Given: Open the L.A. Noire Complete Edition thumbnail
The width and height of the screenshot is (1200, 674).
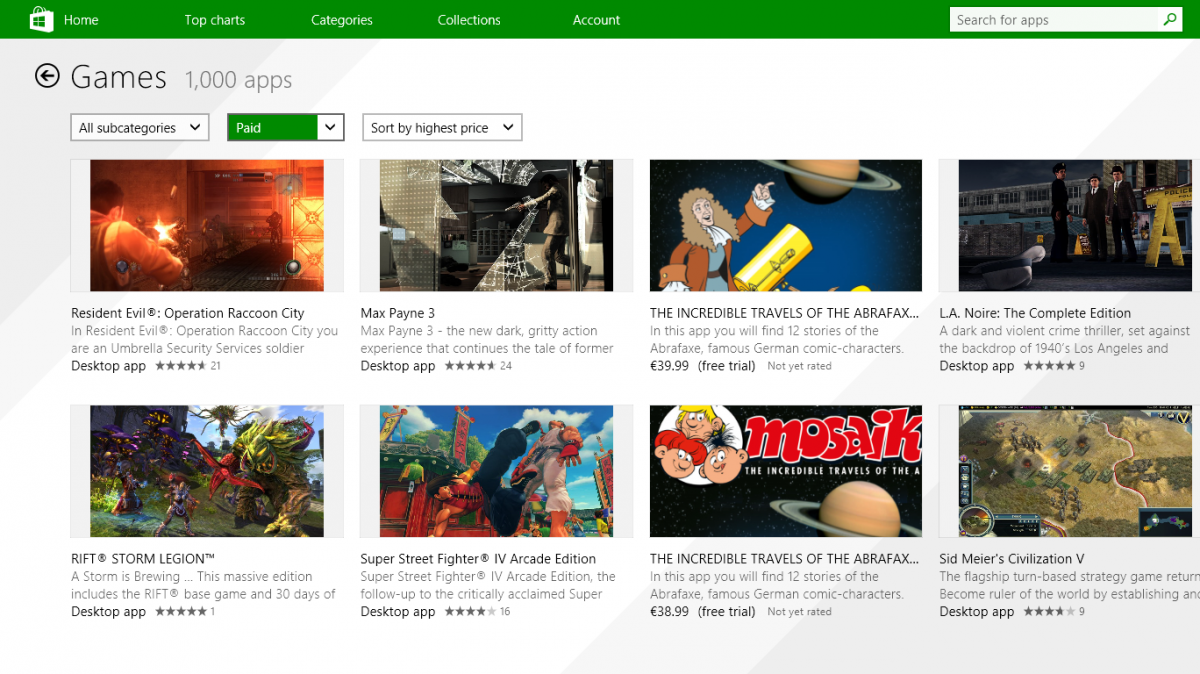Looking at the screenshot, I should pyautogui.click(x=1070, y=226).
